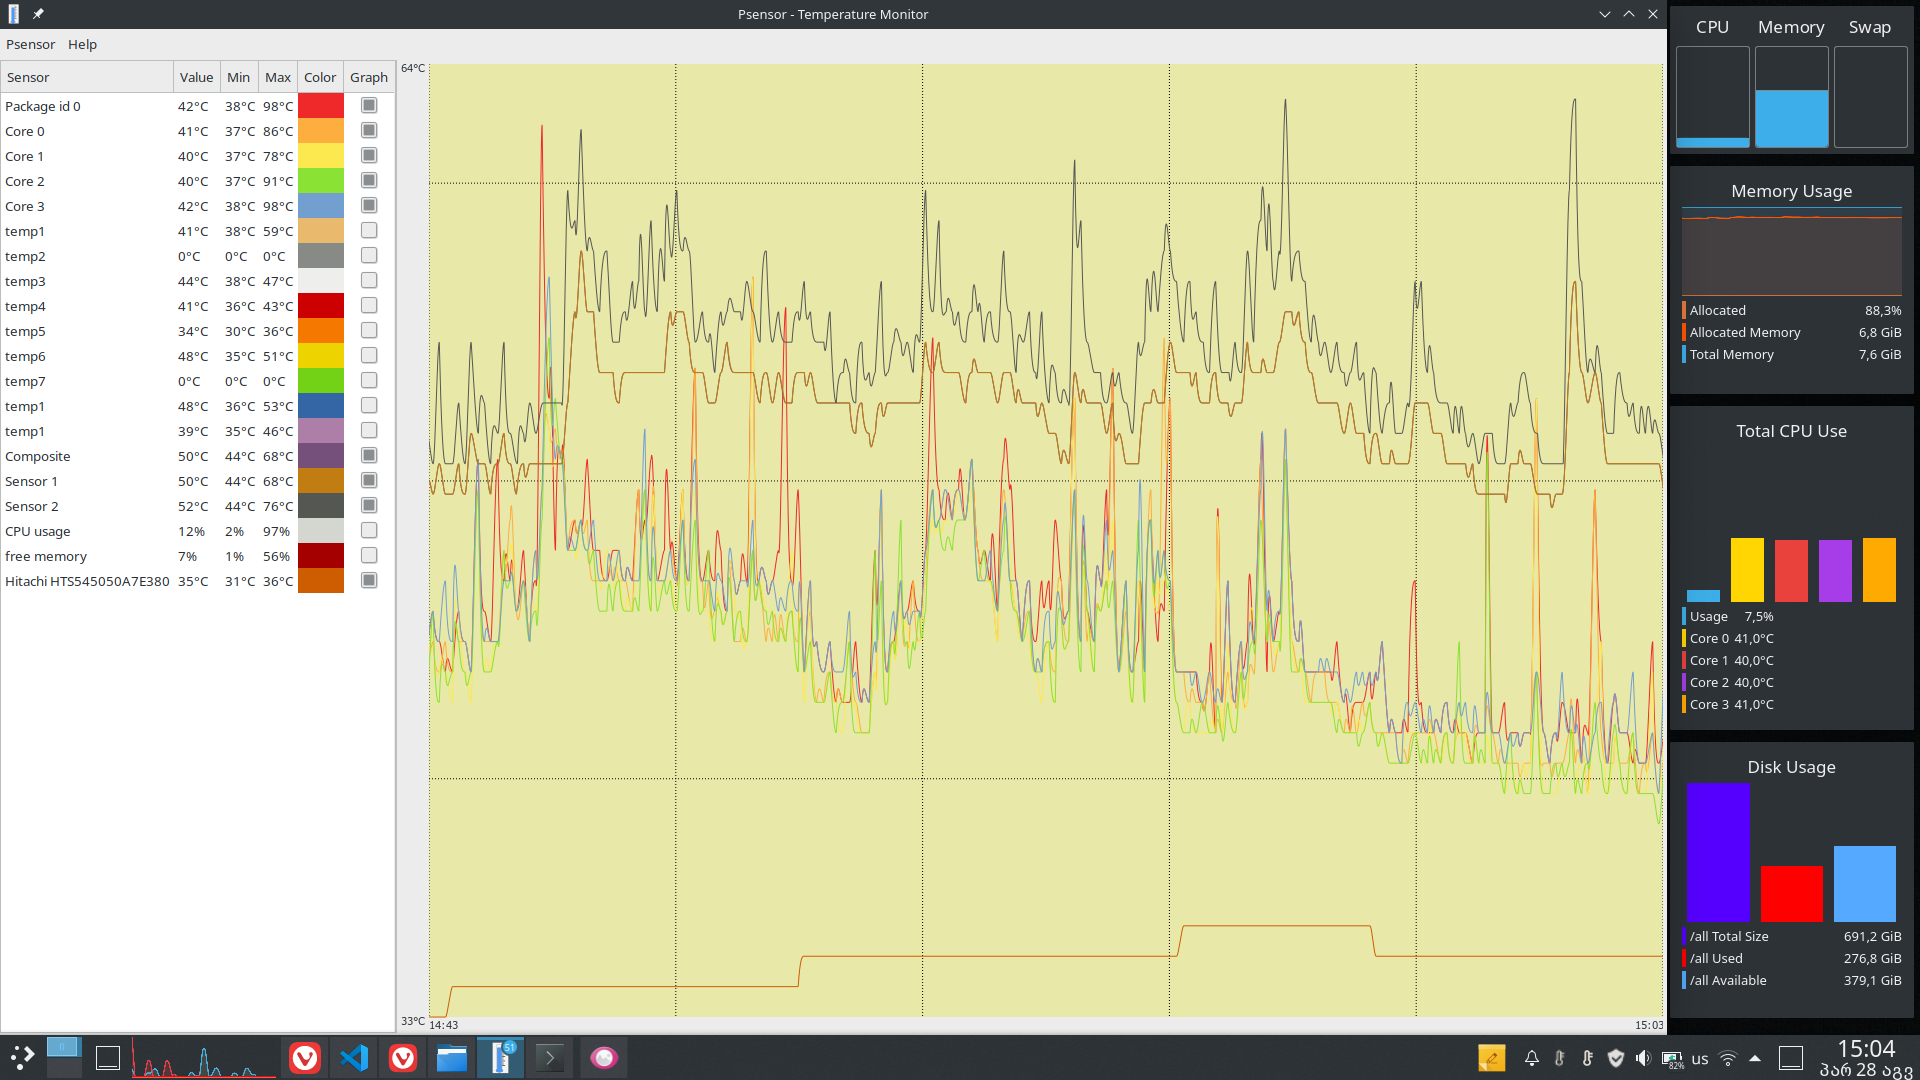Open the terminal taskbar icon
This screenshot has height=1080, width=1920.
pyautogui.click(x=549, y=1057)
